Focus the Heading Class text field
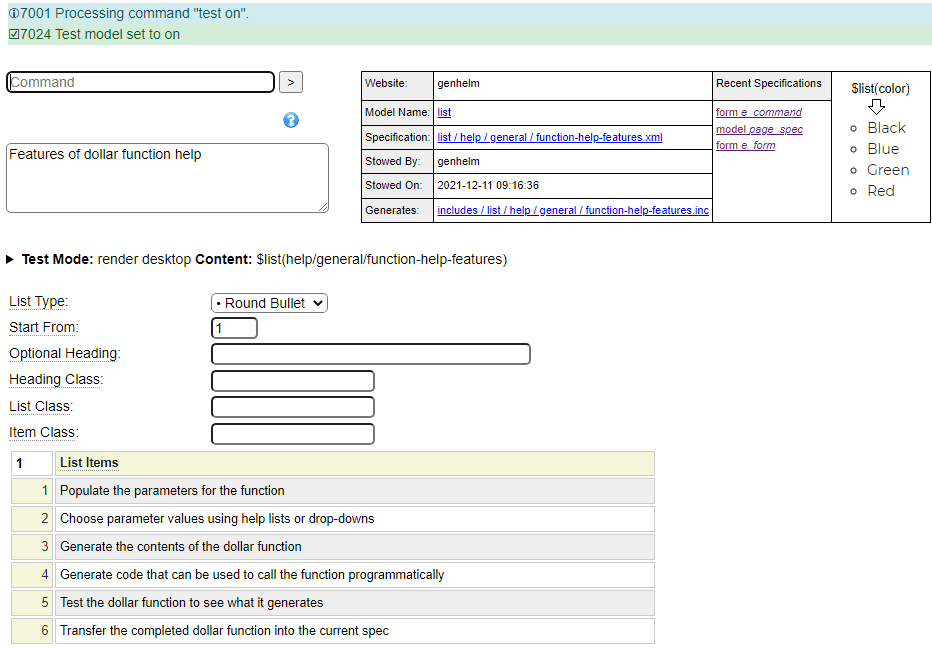 click(x=293, y=381)
